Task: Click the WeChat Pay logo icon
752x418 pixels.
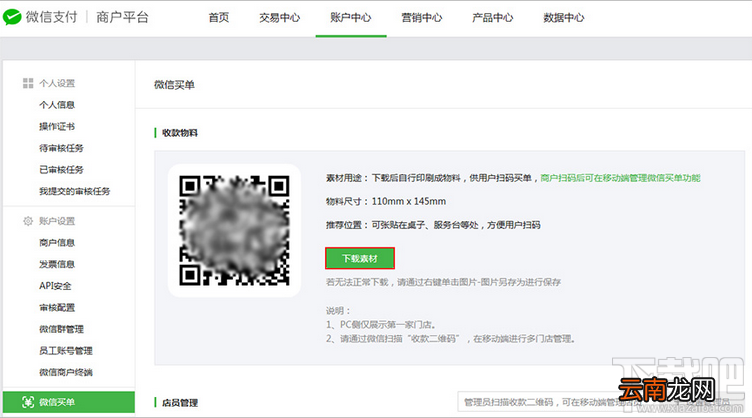Action: pos(12,17)
